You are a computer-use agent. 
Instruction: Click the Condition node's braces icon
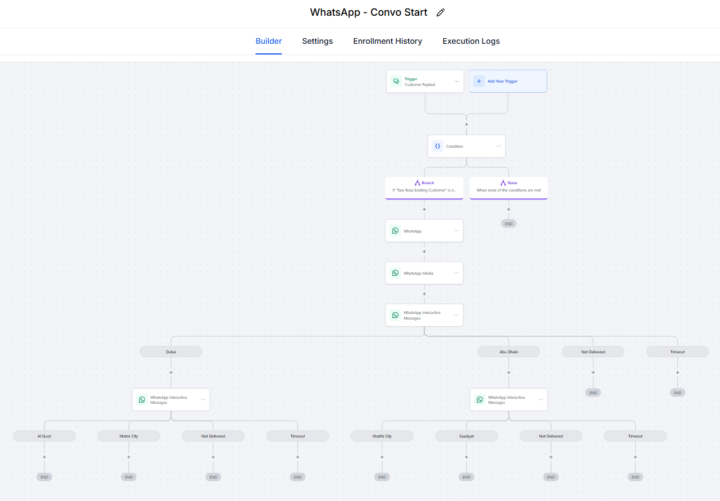pyautogui.click(x=437, y=146)
